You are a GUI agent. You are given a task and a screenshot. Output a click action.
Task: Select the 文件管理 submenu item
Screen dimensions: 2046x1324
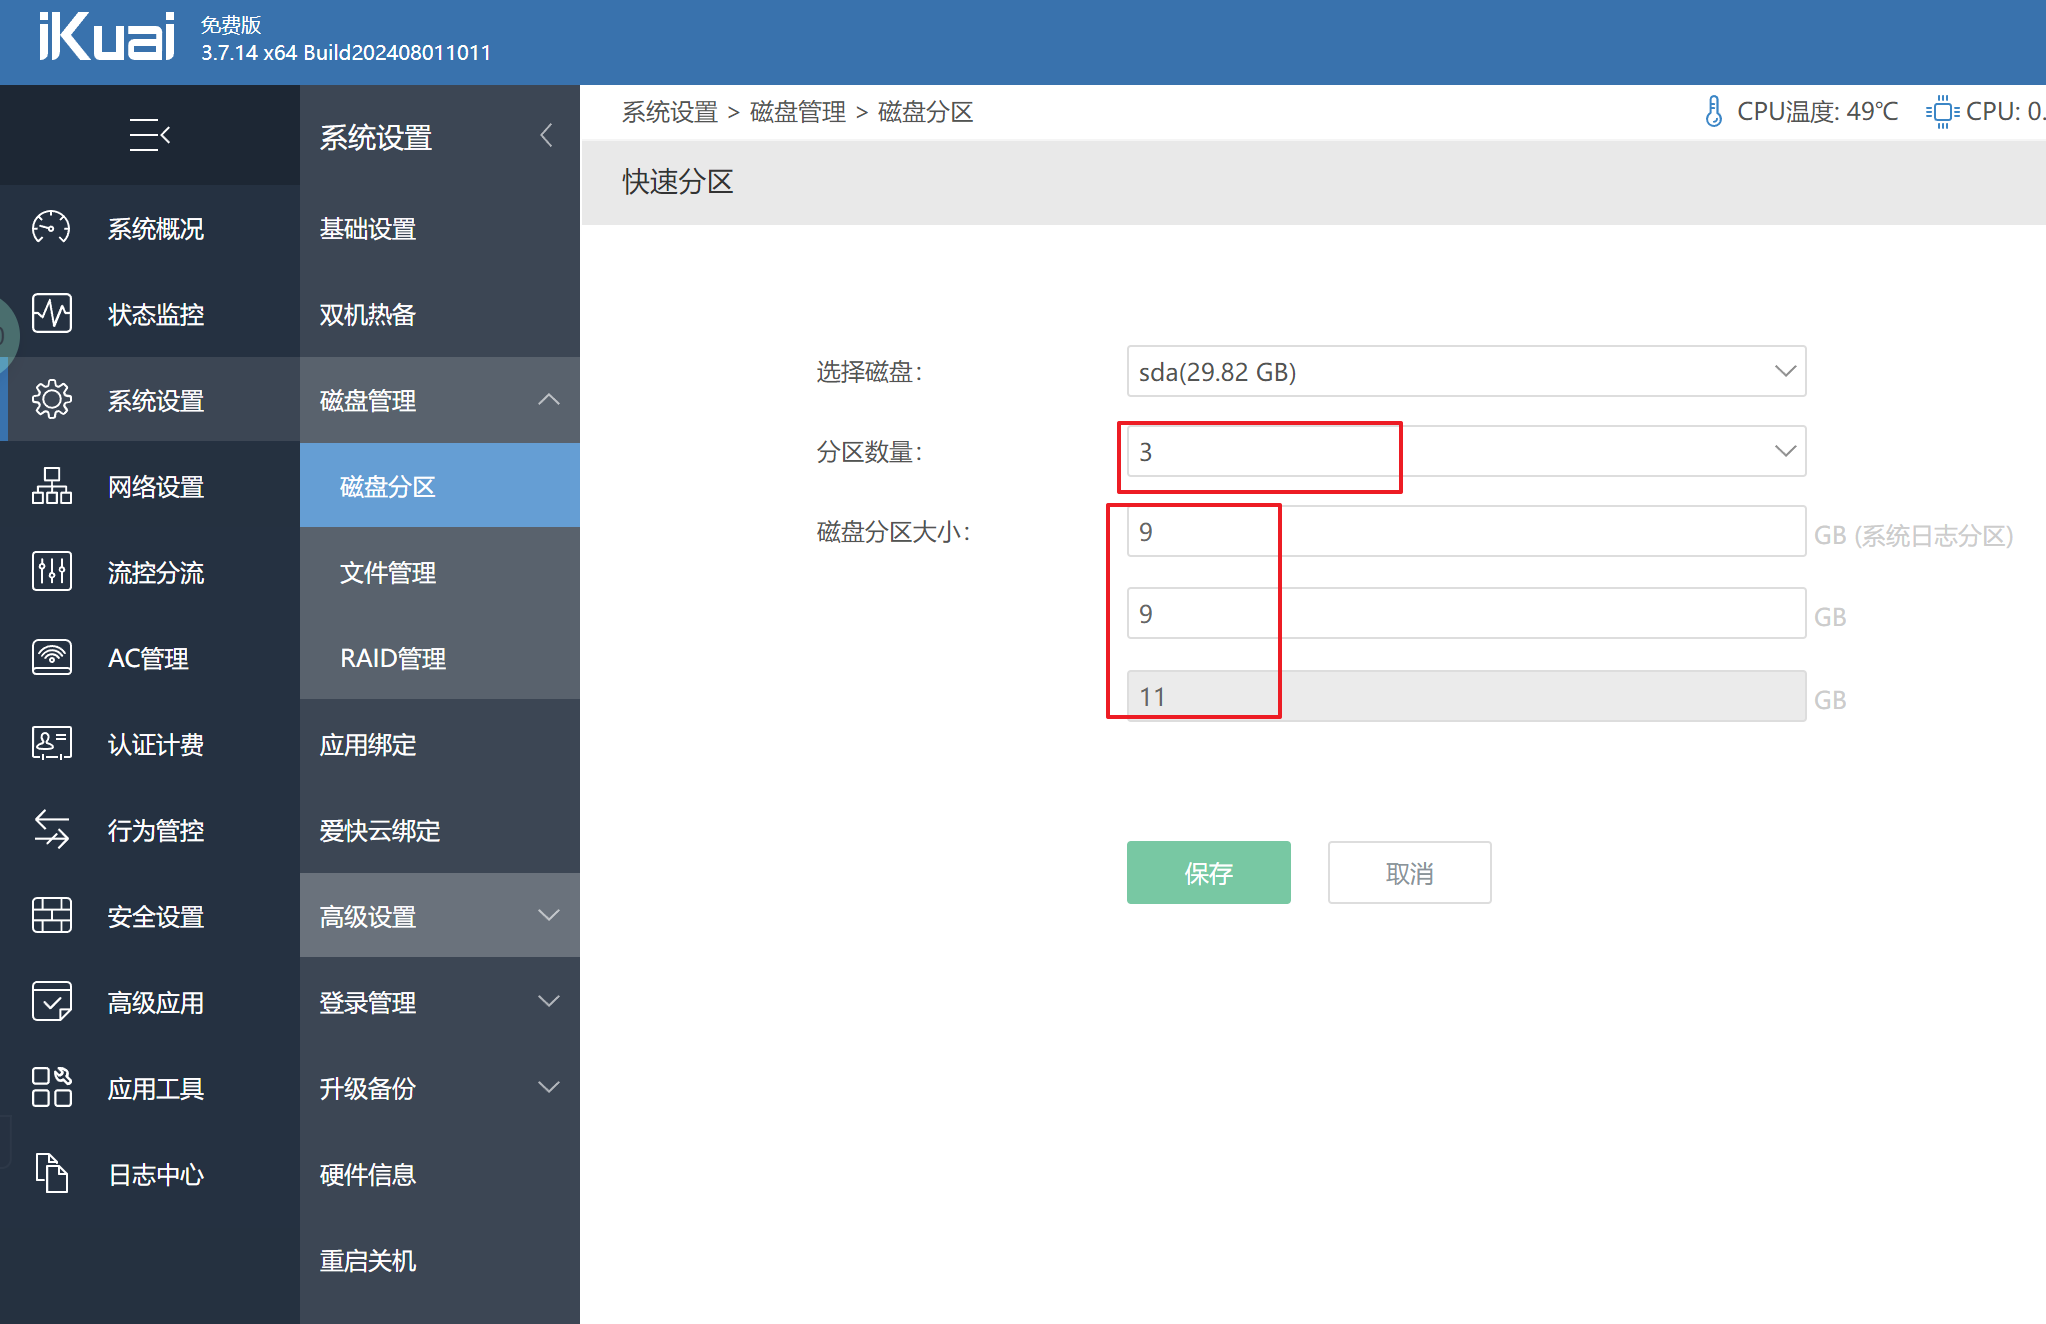[x=440, y=572]
